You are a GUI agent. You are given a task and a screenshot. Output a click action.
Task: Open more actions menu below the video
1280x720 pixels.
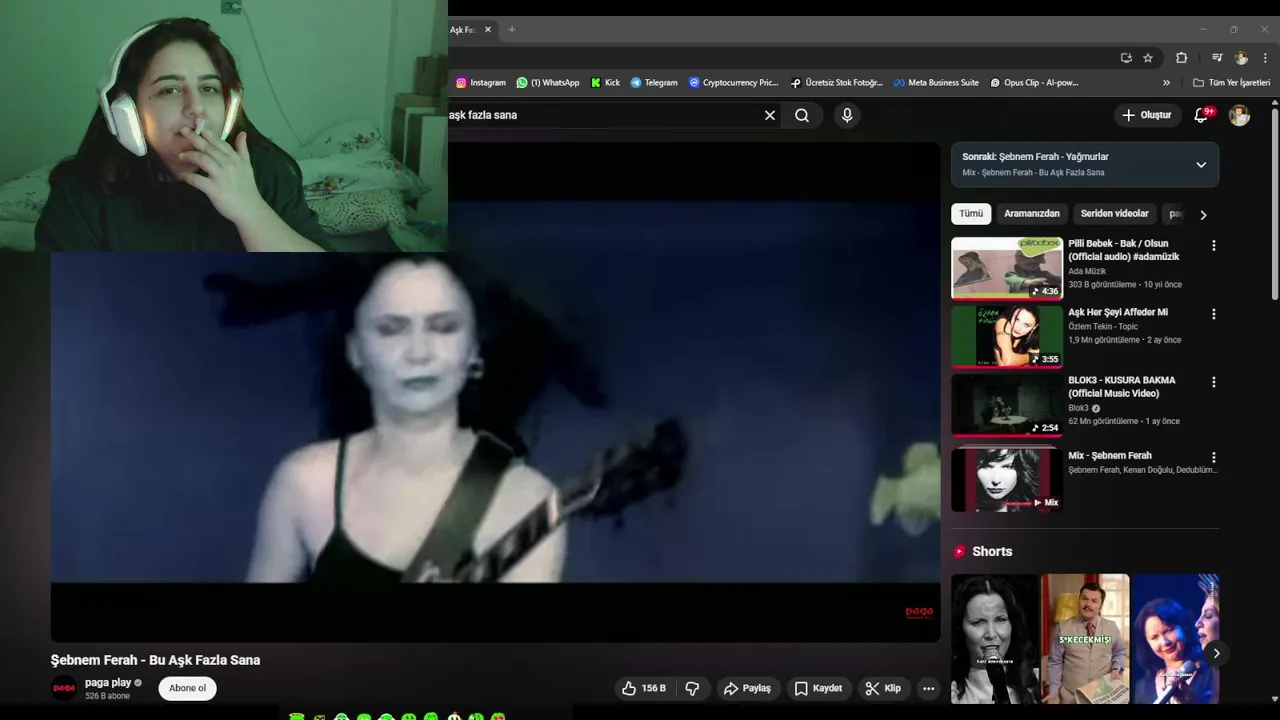pyautogui.click(x=928, y=688)
